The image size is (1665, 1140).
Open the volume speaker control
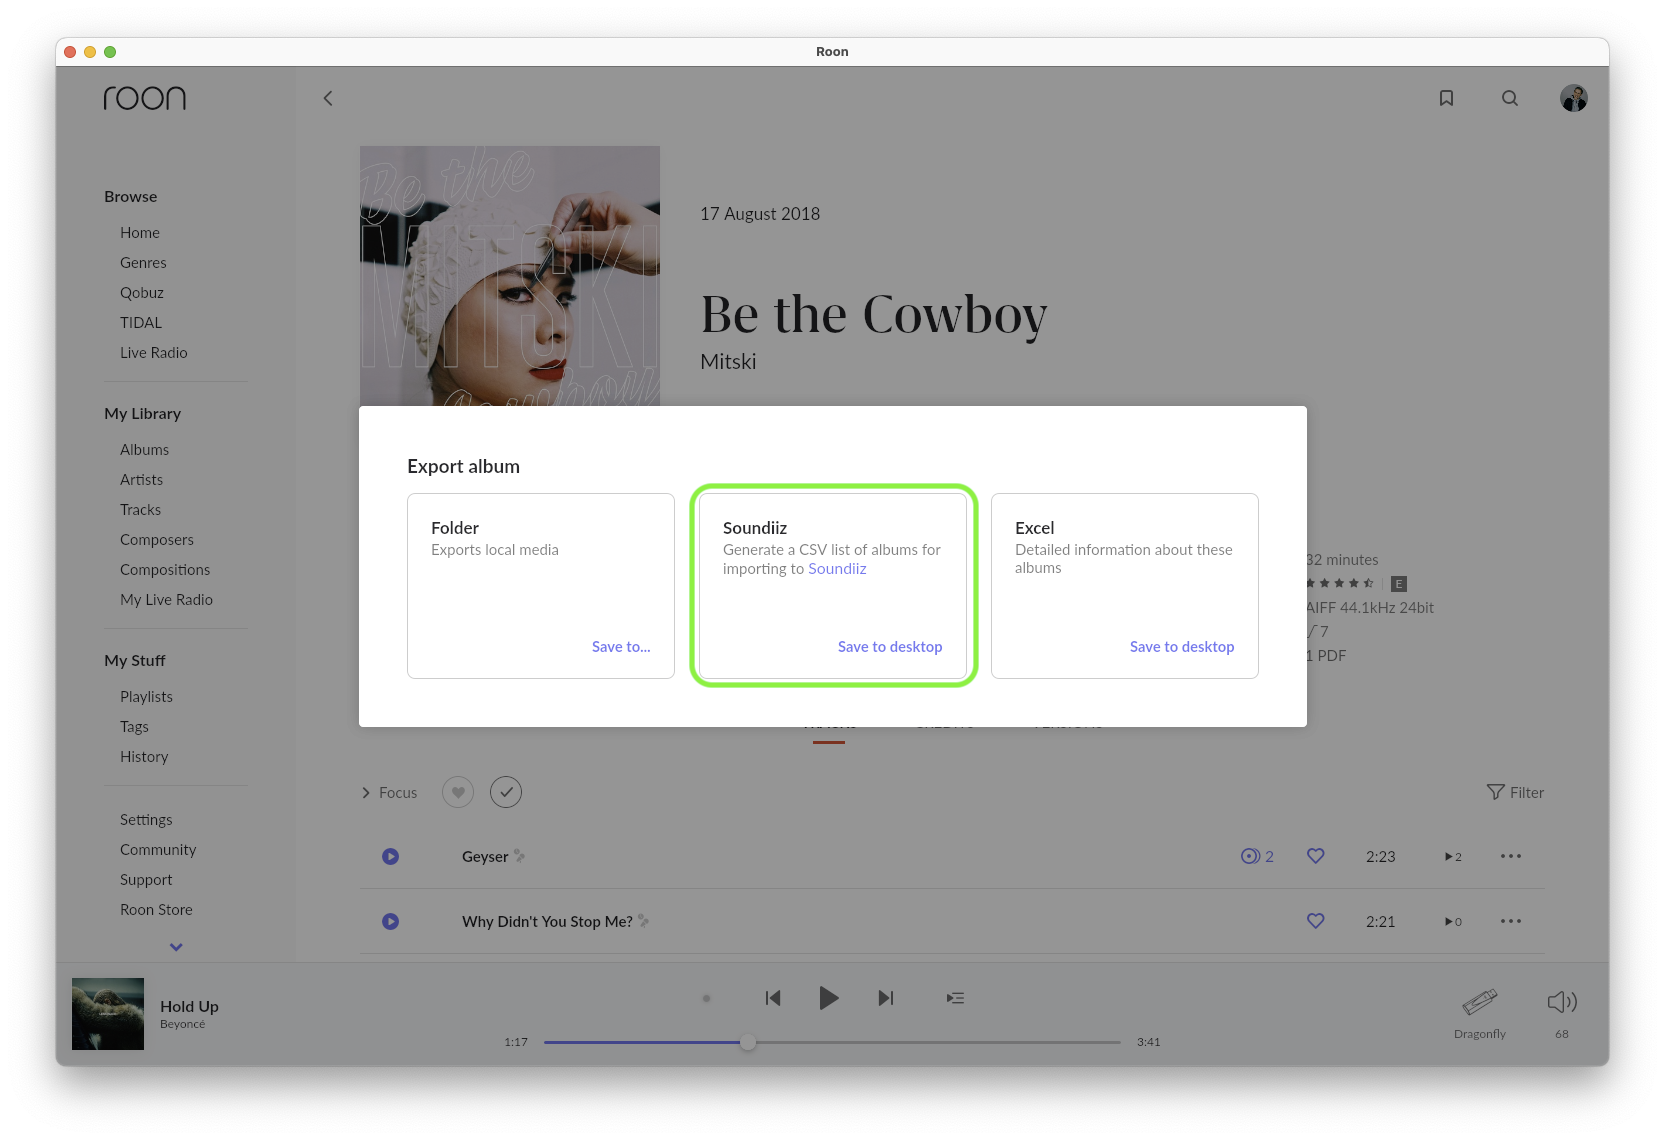(1562, 1002)
